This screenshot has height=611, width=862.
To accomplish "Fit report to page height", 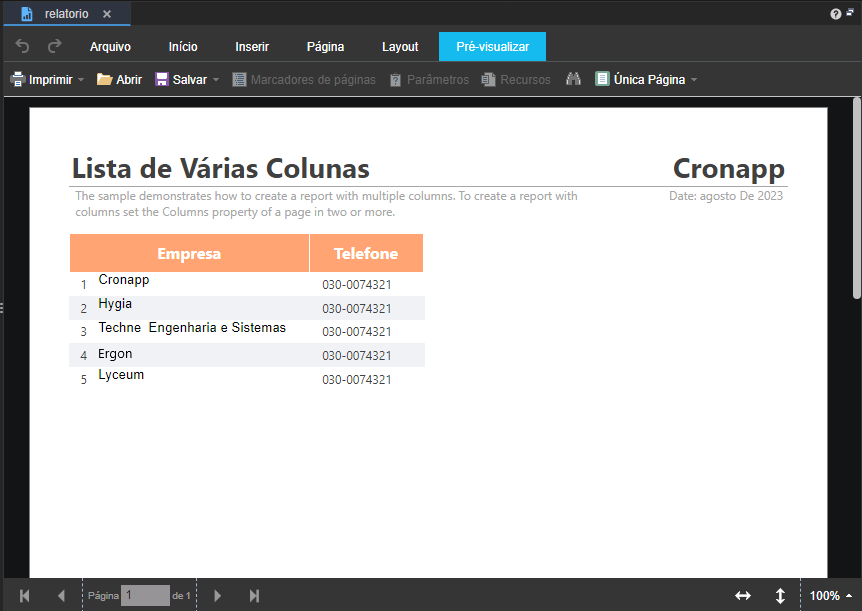I will 780,596.
